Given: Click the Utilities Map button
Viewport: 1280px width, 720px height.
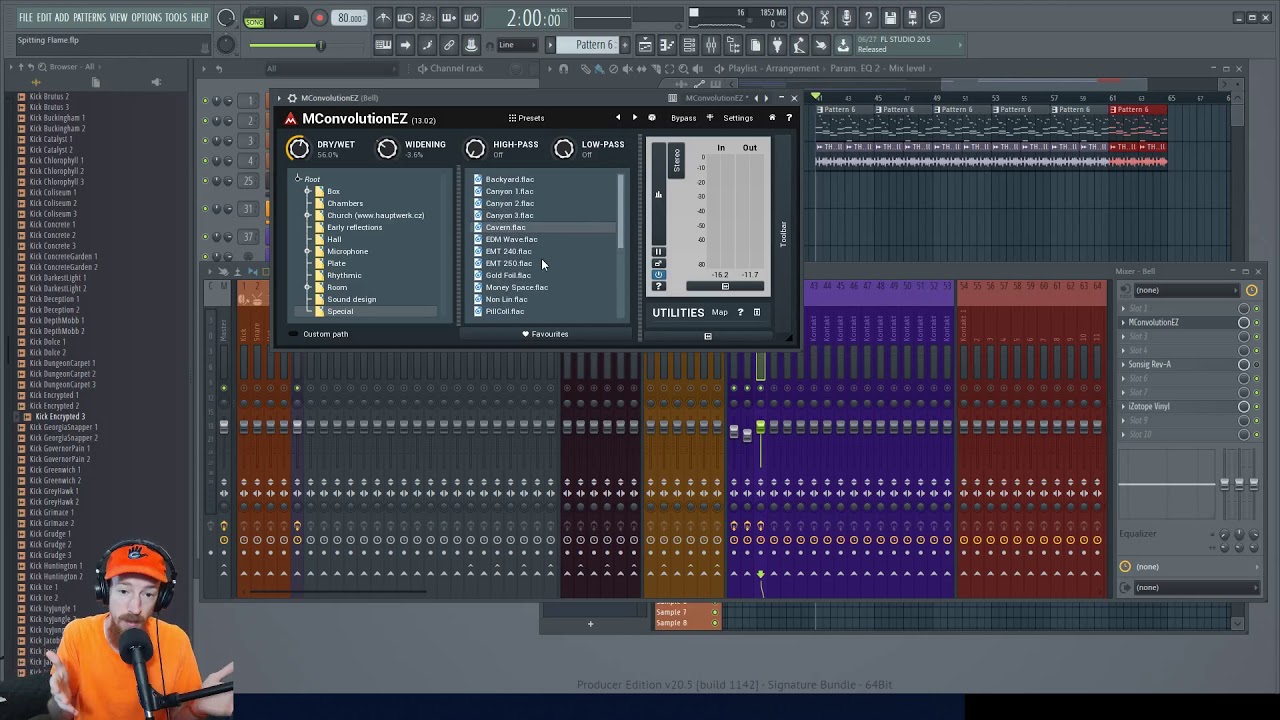Looking at the screenshot, I should (x=719, y=312).
